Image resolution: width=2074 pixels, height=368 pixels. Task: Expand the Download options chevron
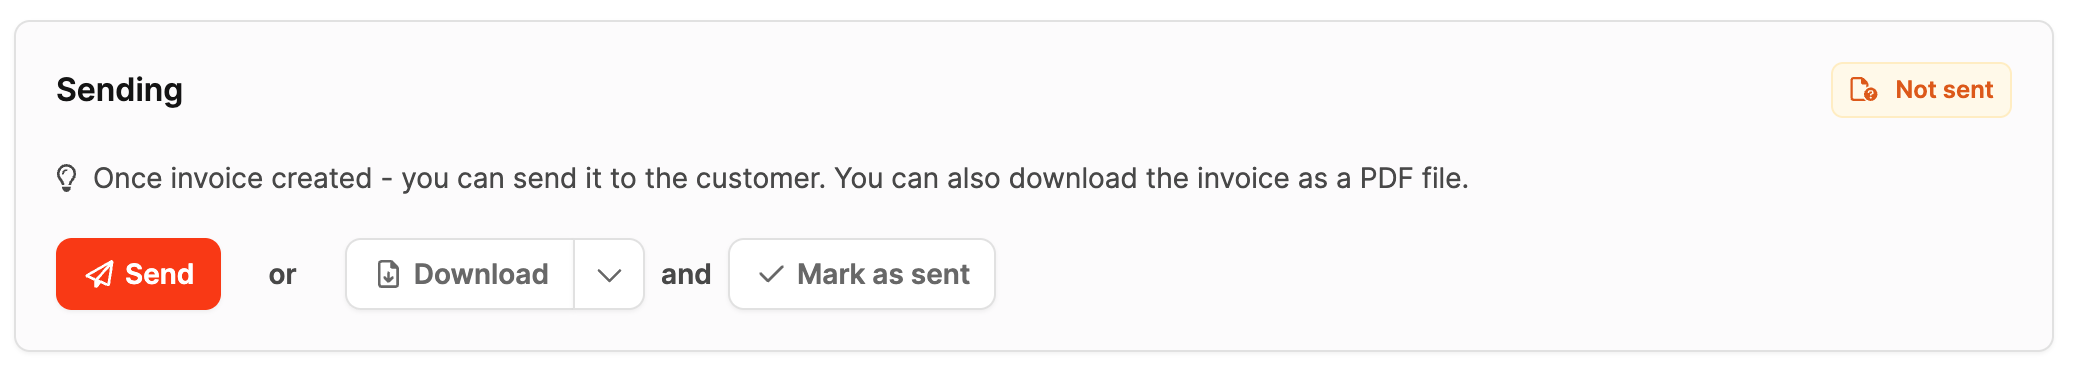click(609, 274)
